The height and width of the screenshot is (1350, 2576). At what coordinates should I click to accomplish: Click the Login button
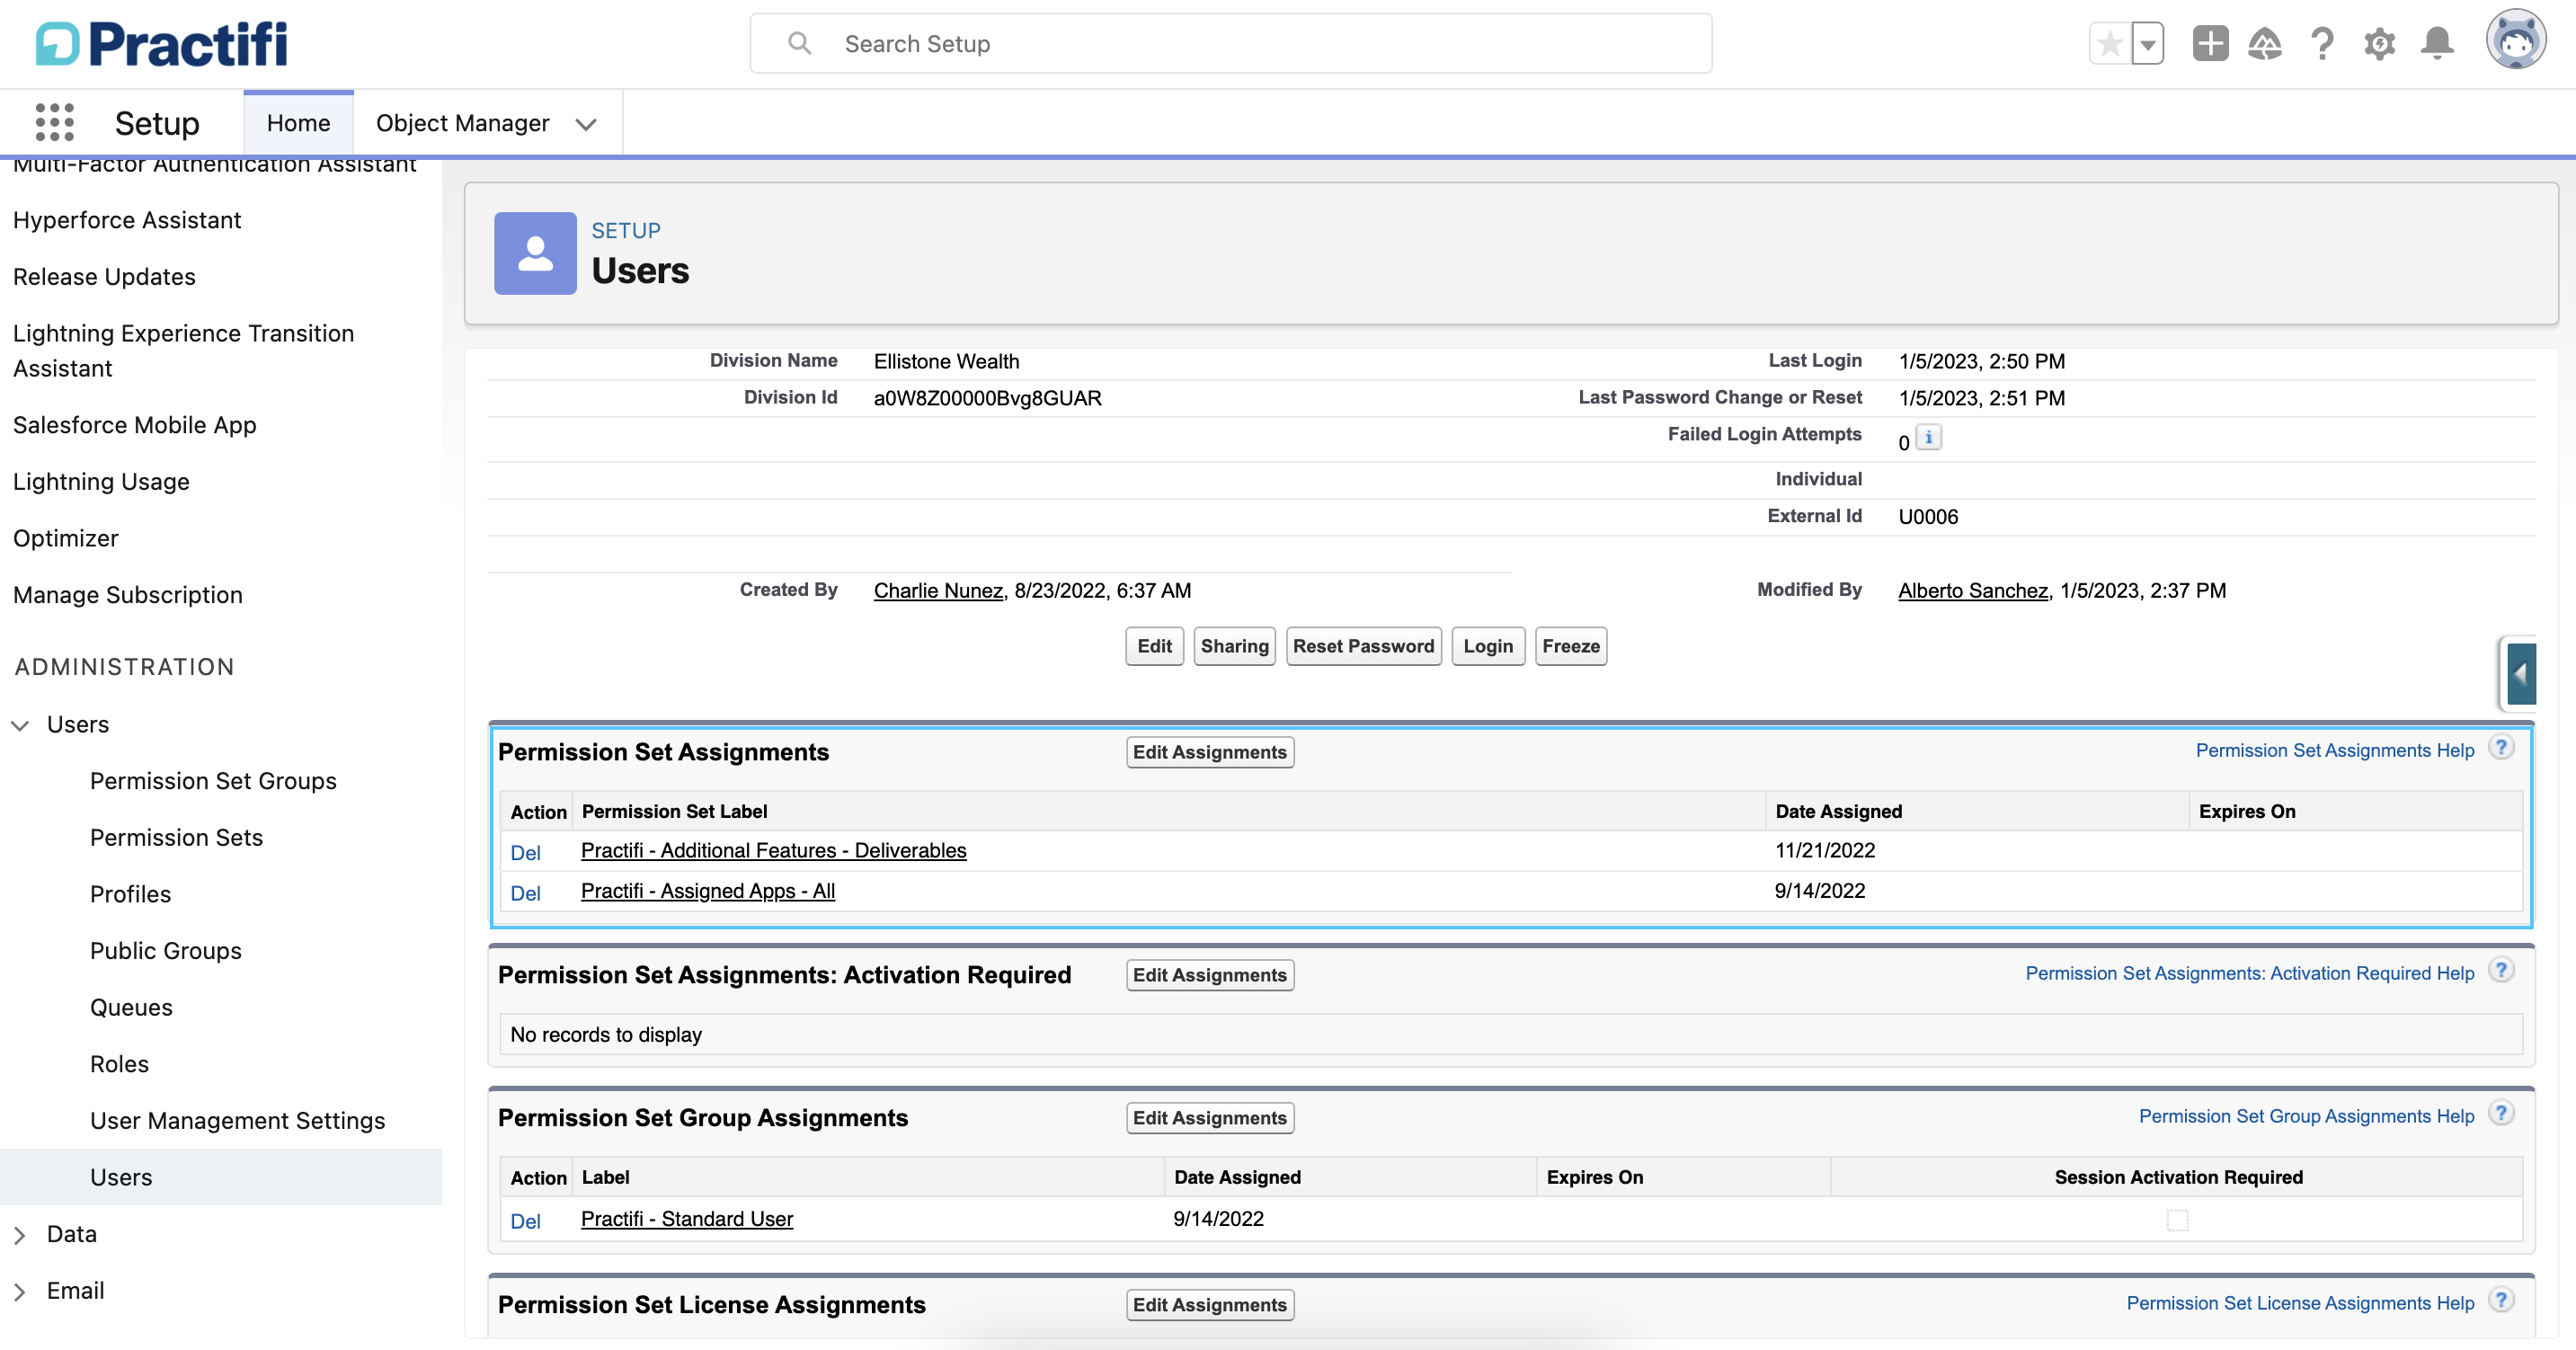click(x=1488, y=646)
